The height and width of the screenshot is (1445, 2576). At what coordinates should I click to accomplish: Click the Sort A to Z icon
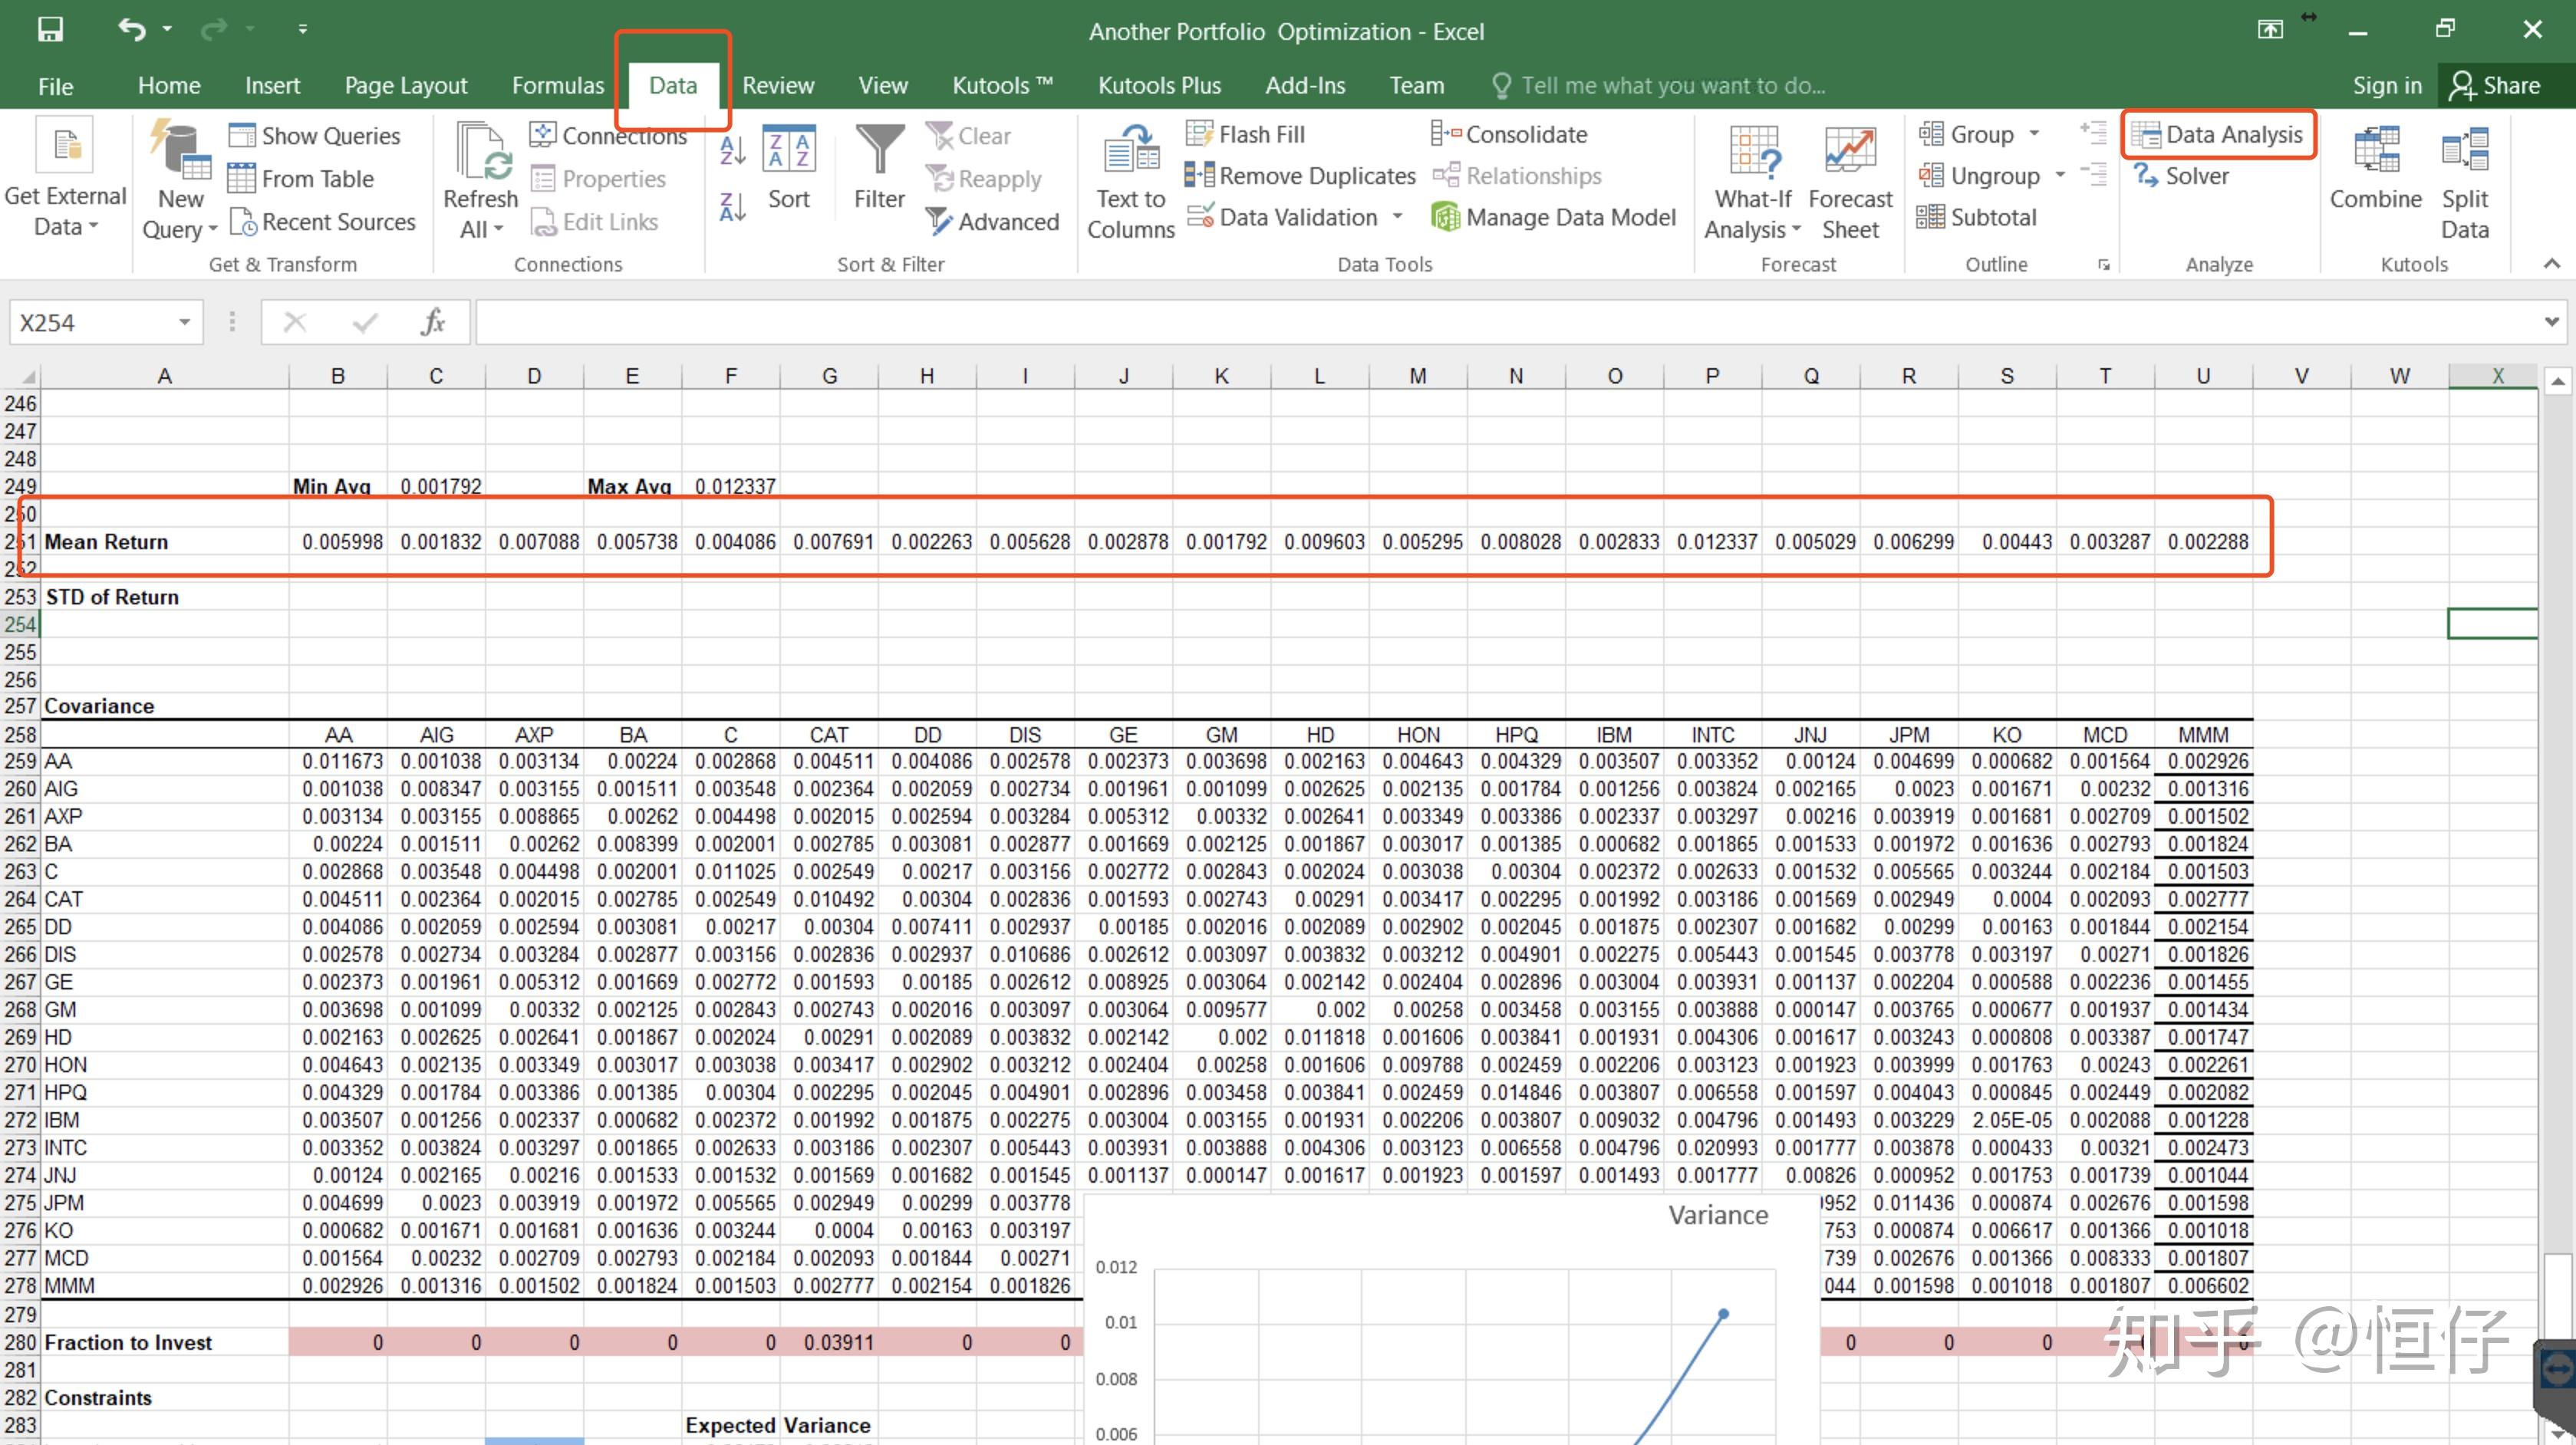(732, 151)
